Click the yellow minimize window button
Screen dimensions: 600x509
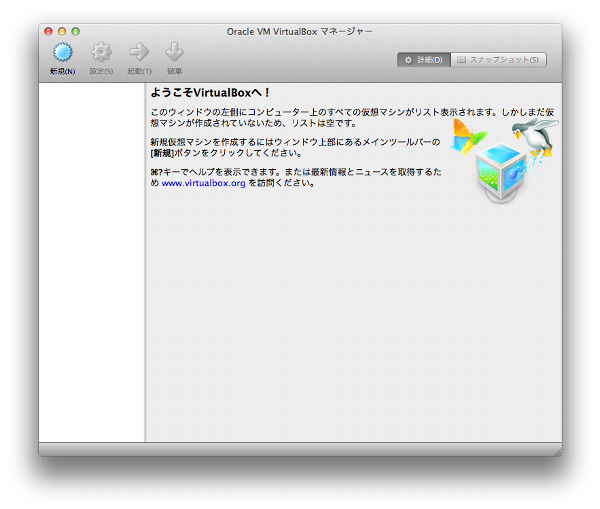[62, 31]
